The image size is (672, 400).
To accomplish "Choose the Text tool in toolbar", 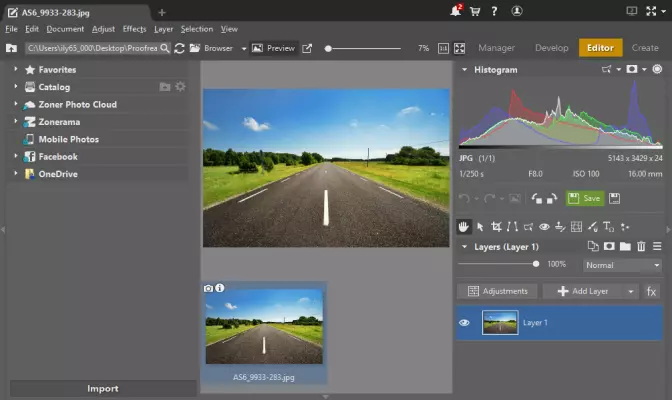I will (x=608, y=226).
